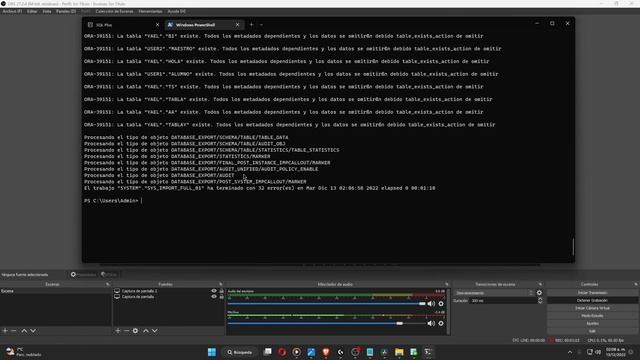The image size is (640, 360).
Task: Pop out the Controles dock panel
Action: [636, 284]
